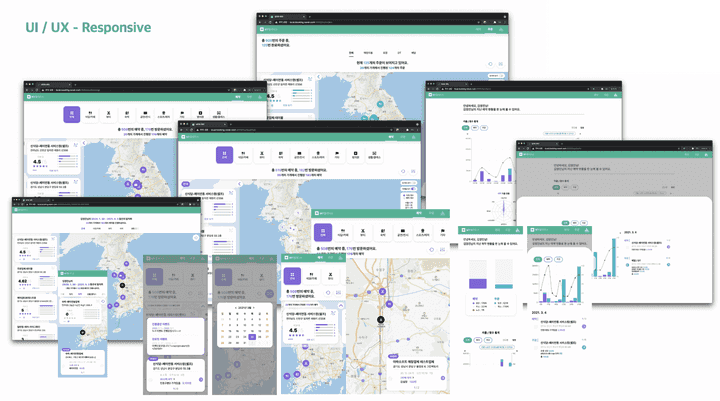Click the locate-me icon above the zoomed road map
720x401 pixels.
pos(431,250)
